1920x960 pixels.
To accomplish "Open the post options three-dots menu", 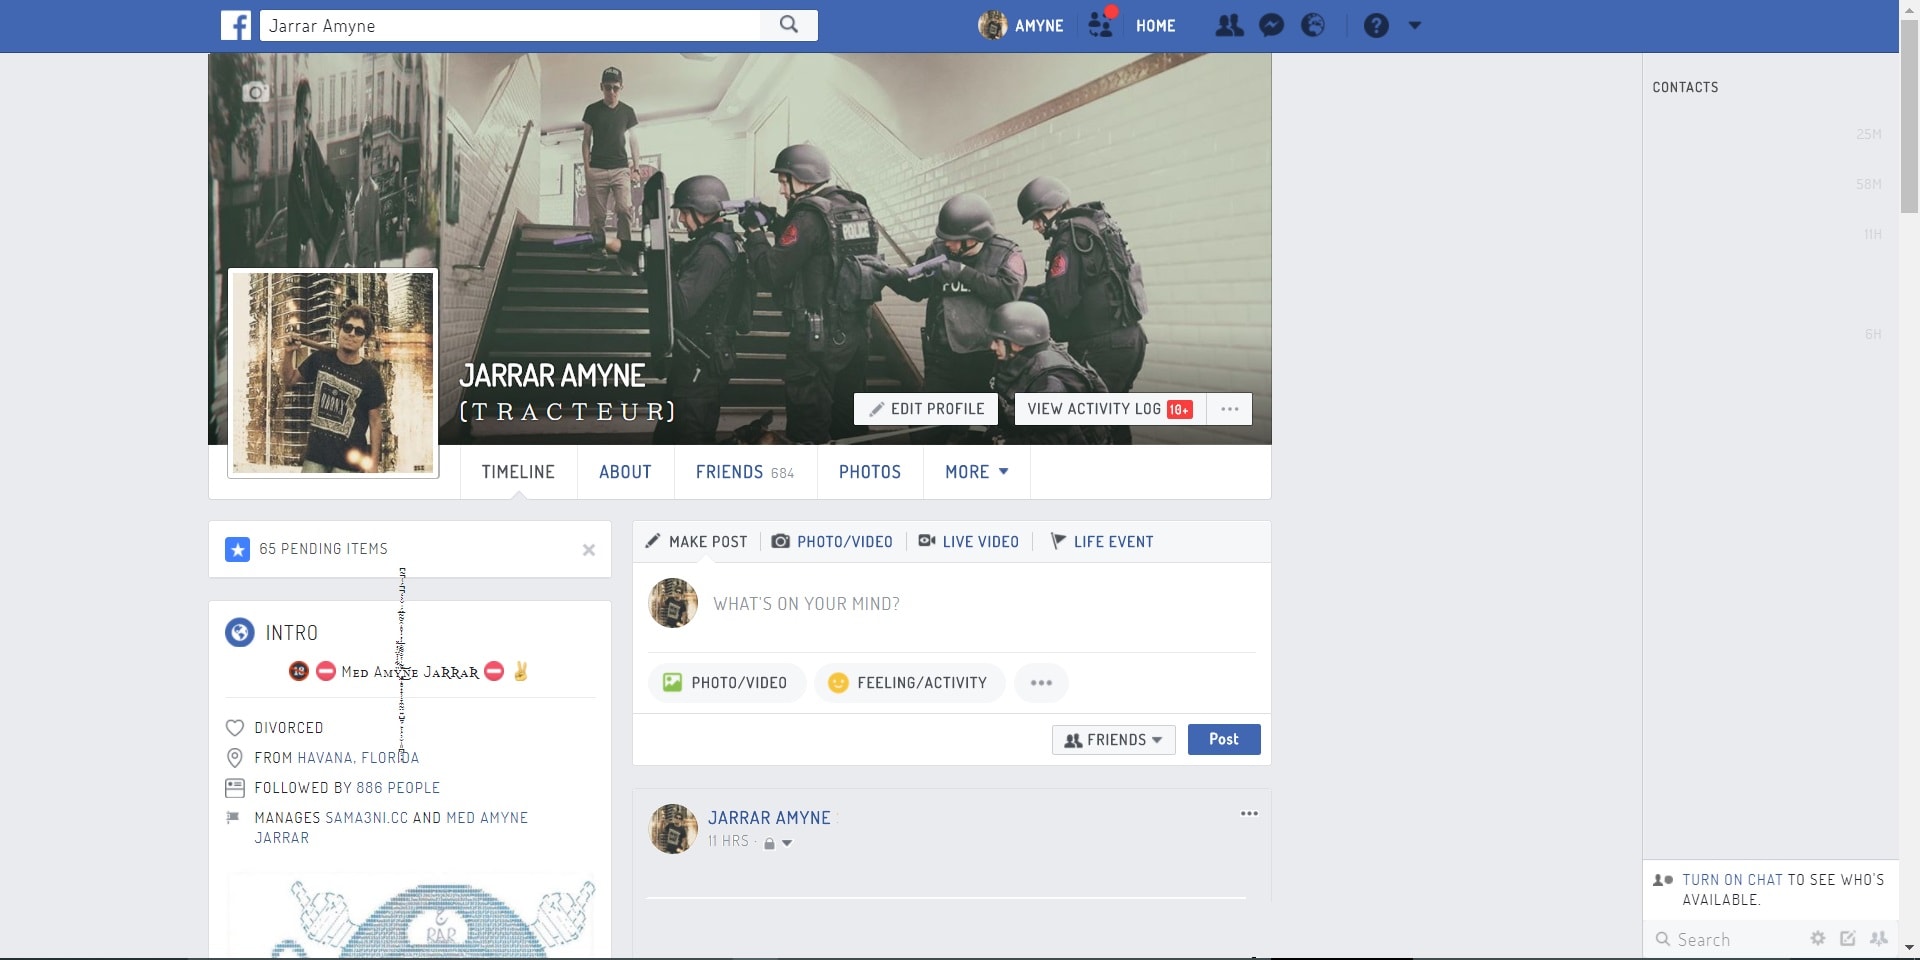I will (1249, 814).
